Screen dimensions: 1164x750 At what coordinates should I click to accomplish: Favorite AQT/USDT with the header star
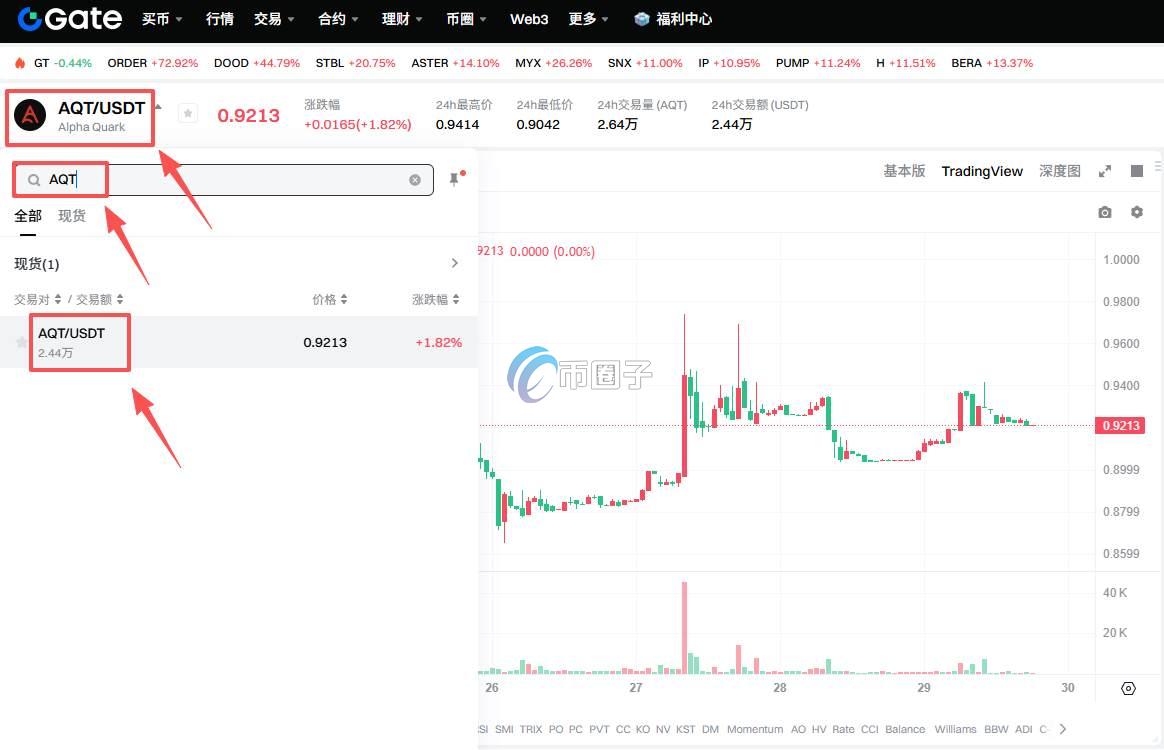tap(187, 114)
